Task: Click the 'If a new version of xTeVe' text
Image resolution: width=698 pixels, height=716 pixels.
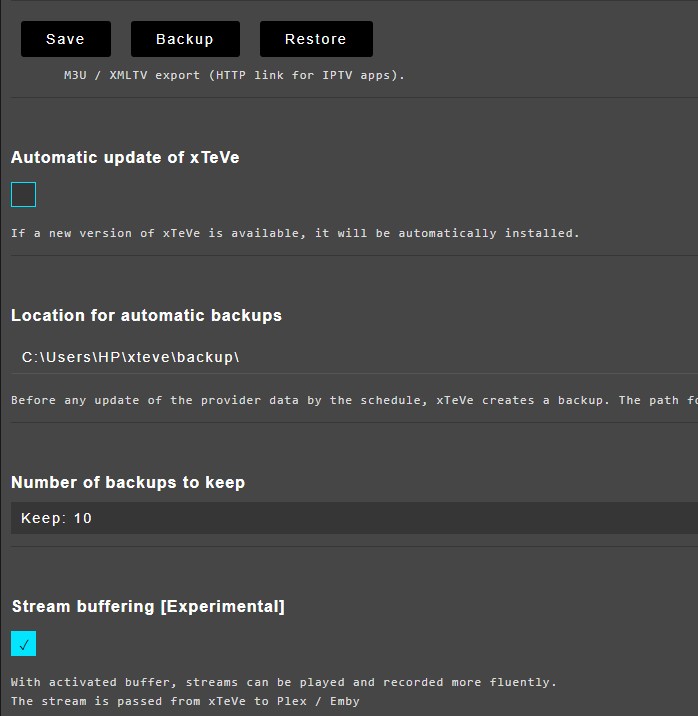Action: 295,233
